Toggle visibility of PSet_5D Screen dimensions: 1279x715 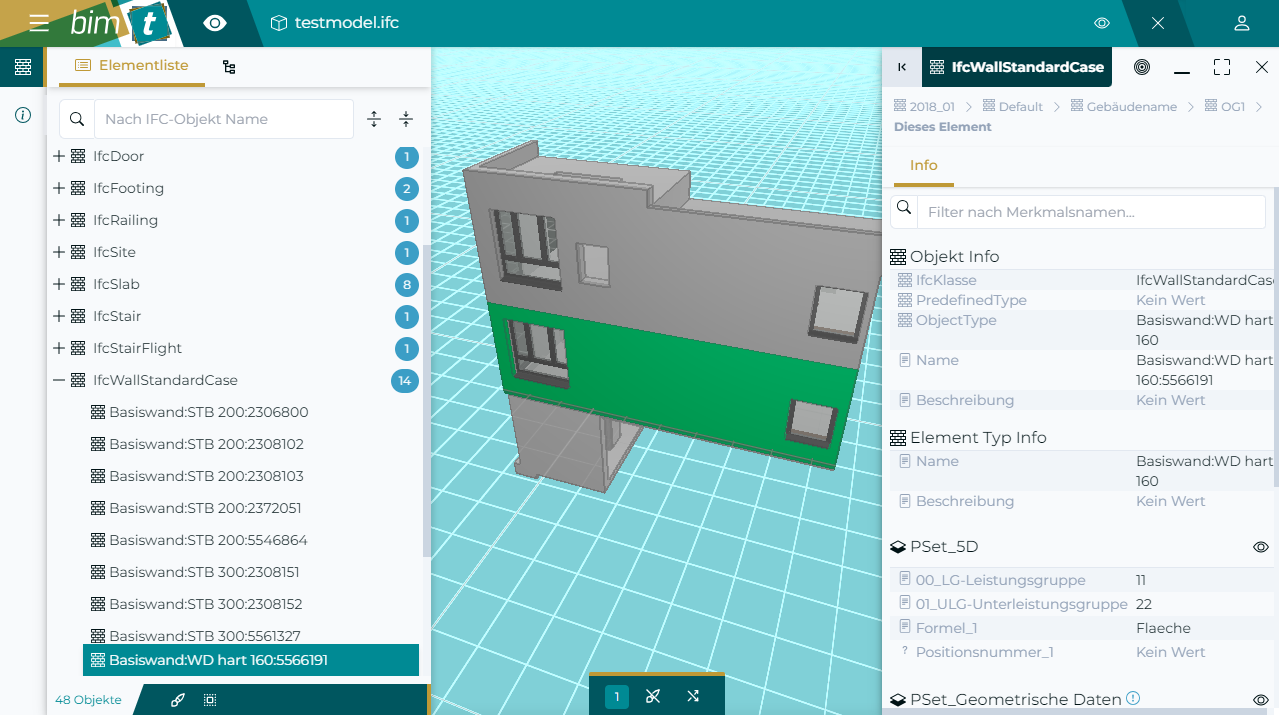(1261, 547)
